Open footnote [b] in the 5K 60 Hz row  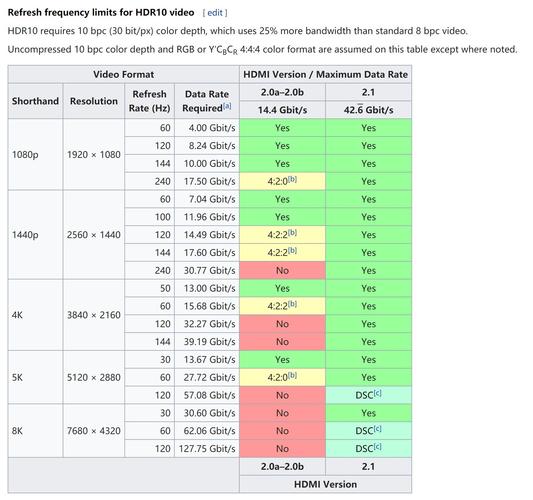(292, 375)
